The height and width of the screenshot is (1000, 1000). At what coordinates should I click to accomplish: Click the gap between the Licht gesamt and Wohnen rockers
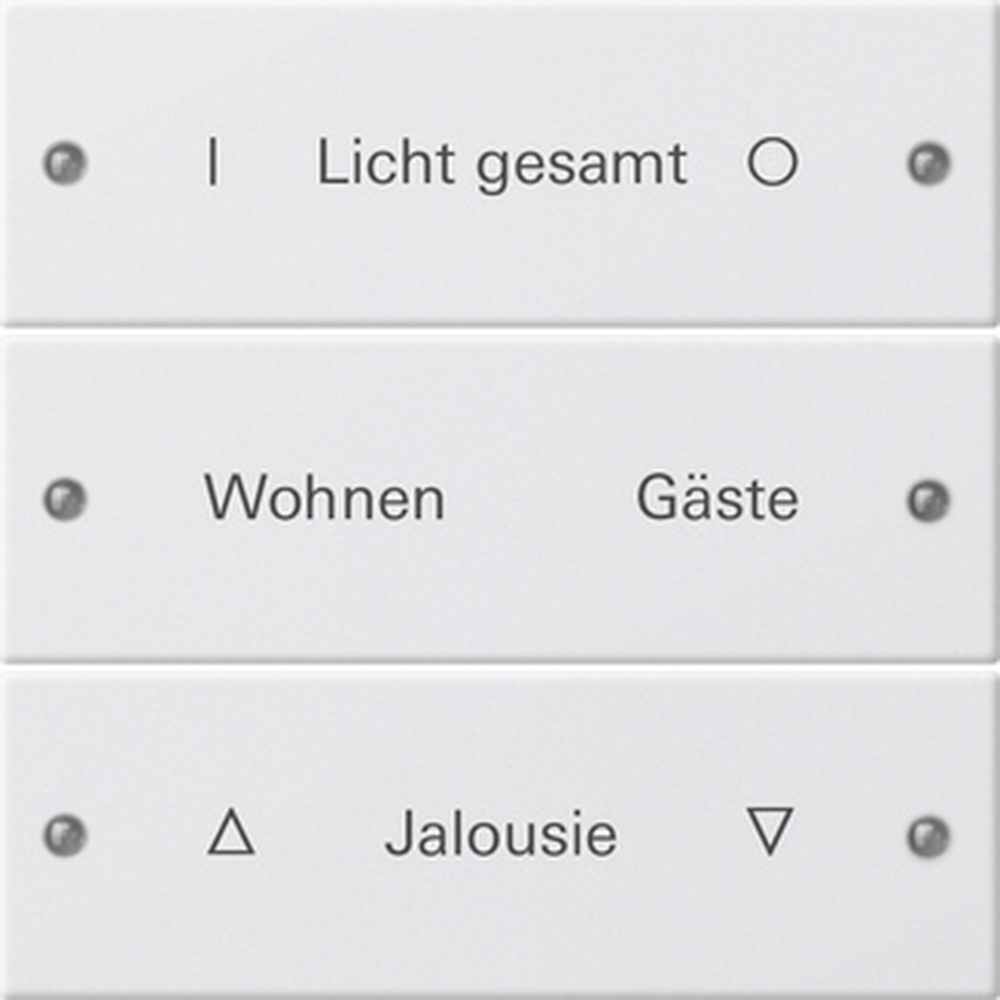(x=500, y=331)
